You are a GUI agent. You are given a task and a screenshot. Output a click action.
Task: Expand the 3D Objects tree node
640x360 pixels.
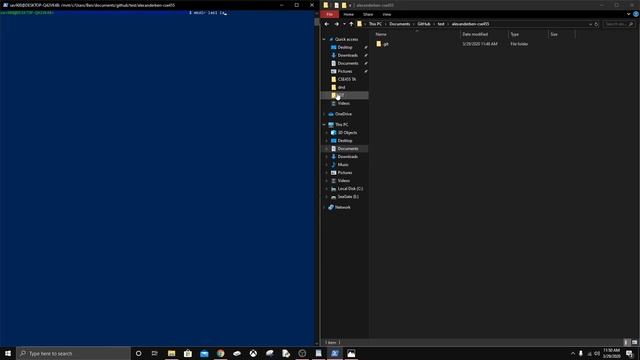[327, 133]
